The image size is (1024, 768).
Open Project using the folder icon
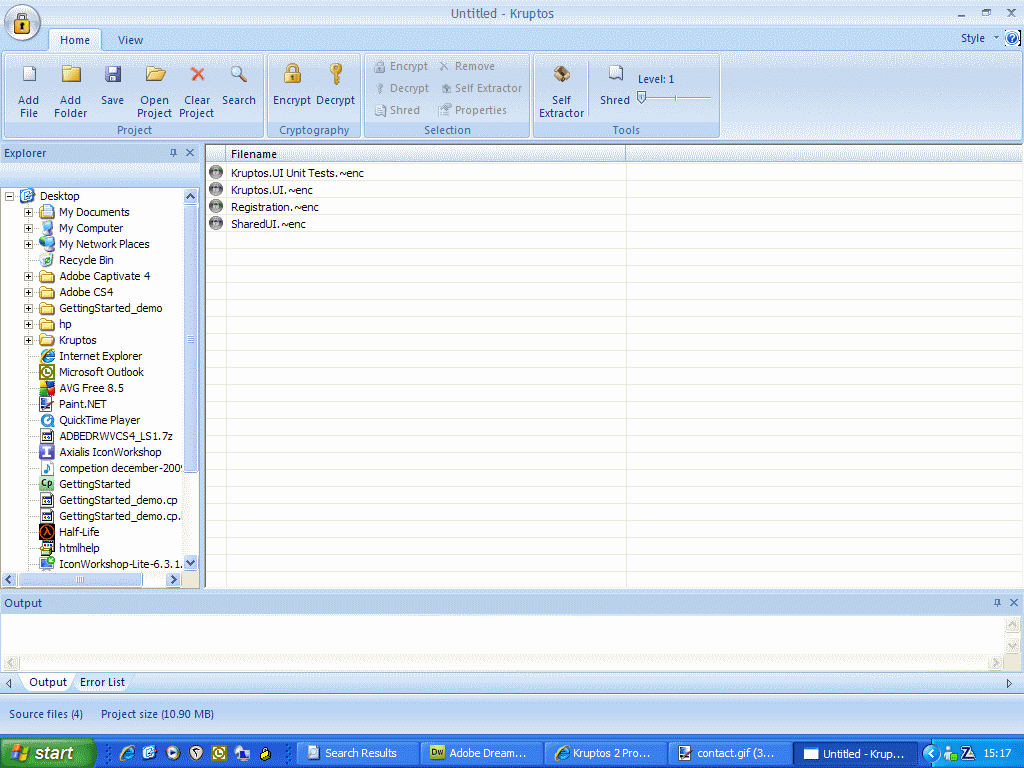pos(155,75)
